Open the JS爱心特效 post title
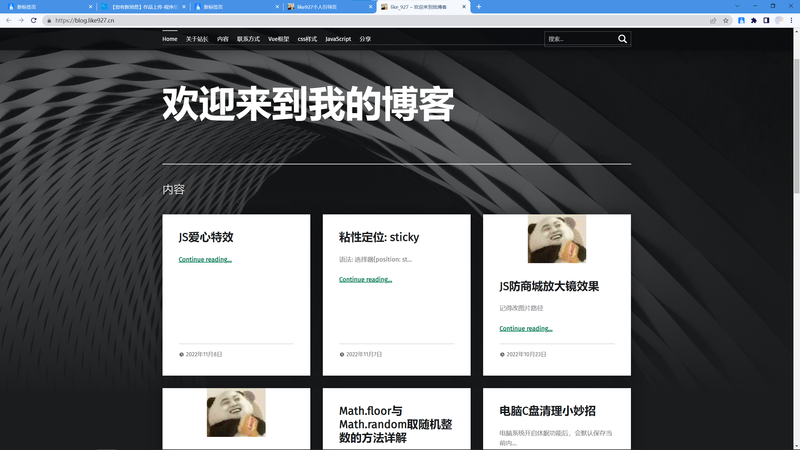800x450 pixels. [x=206, y=237]
